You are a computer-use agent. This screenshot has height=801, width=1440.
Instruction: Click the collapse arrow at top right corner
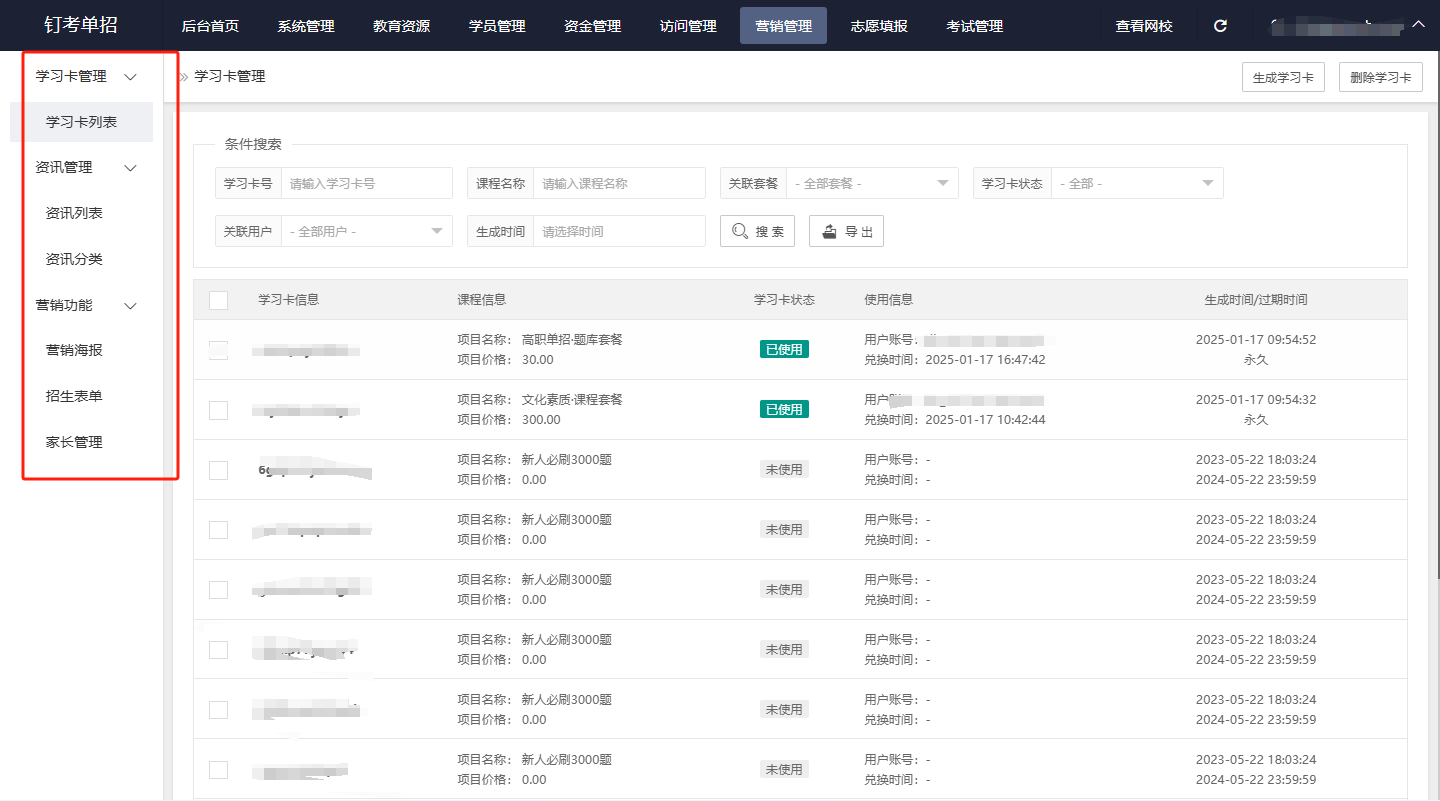point(1419,25)
